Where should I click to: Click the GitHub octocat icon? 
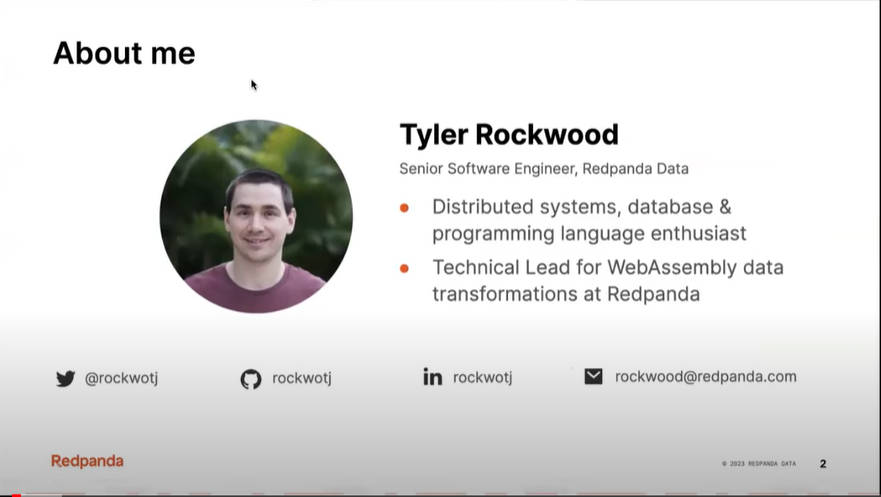click(251, 379)
